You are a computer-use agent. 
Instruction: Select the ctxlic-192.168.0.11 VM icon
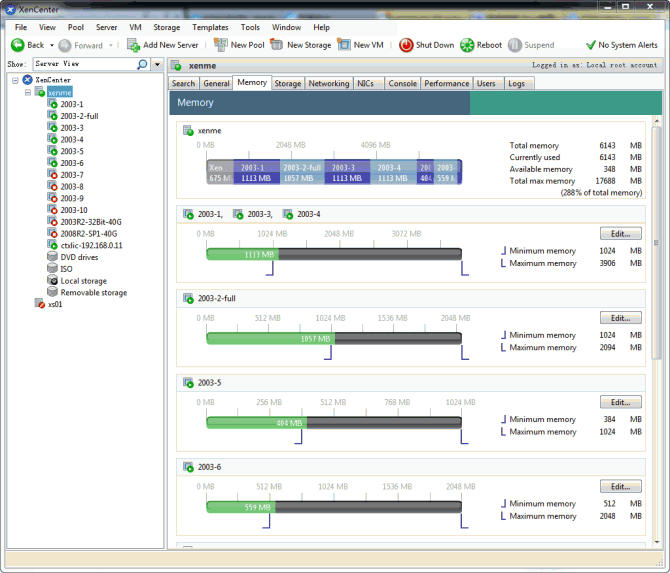[52, 245]
